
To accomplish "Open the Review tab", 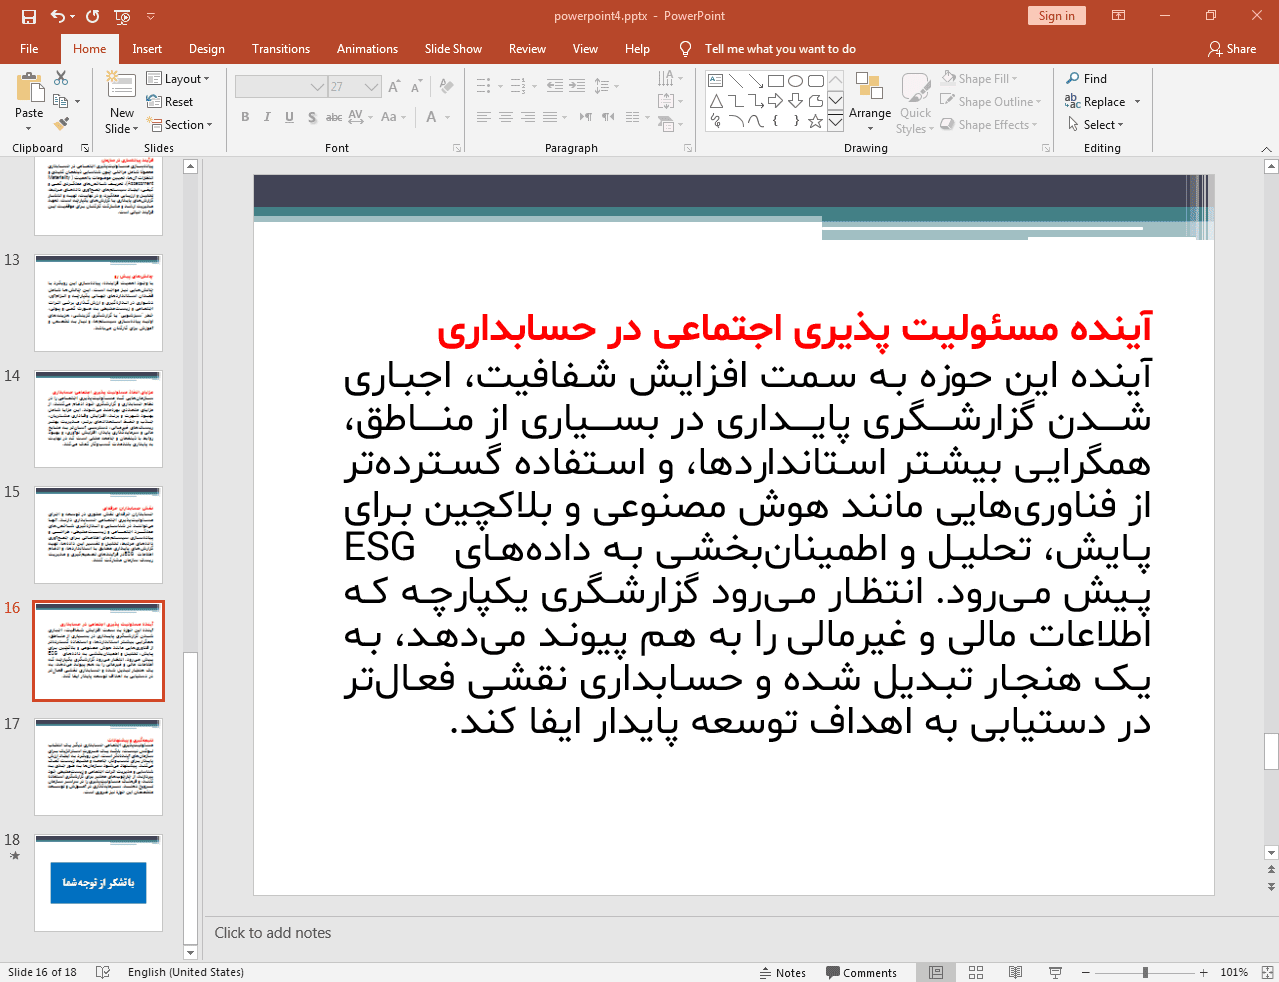I will coord(527,49).
